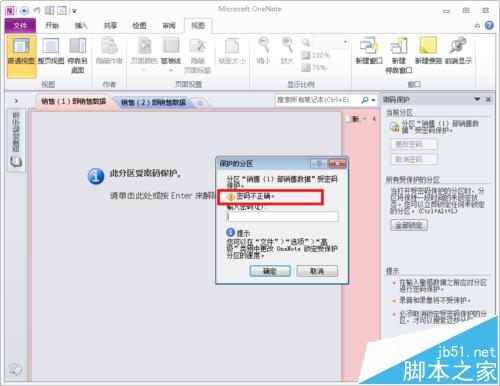The width and height of the screenshot is (500, 386).
Task: Click the Dock to Desktop icon in quick access toolbar
Action: 49,11
